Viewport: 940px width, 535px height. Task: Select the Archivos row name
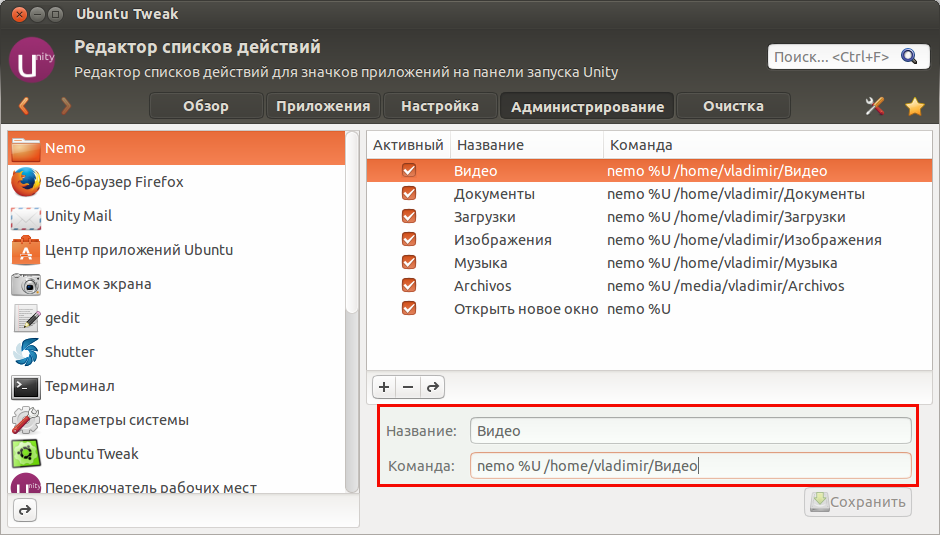tap(483, 285)
